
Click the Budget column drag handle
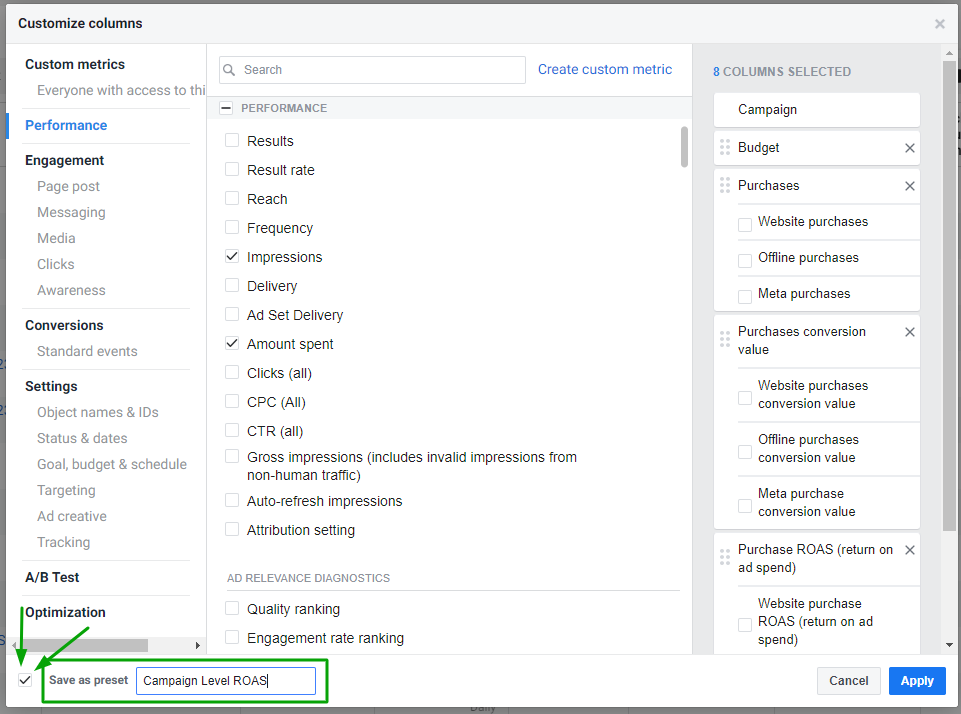click(x=725, y=148)
